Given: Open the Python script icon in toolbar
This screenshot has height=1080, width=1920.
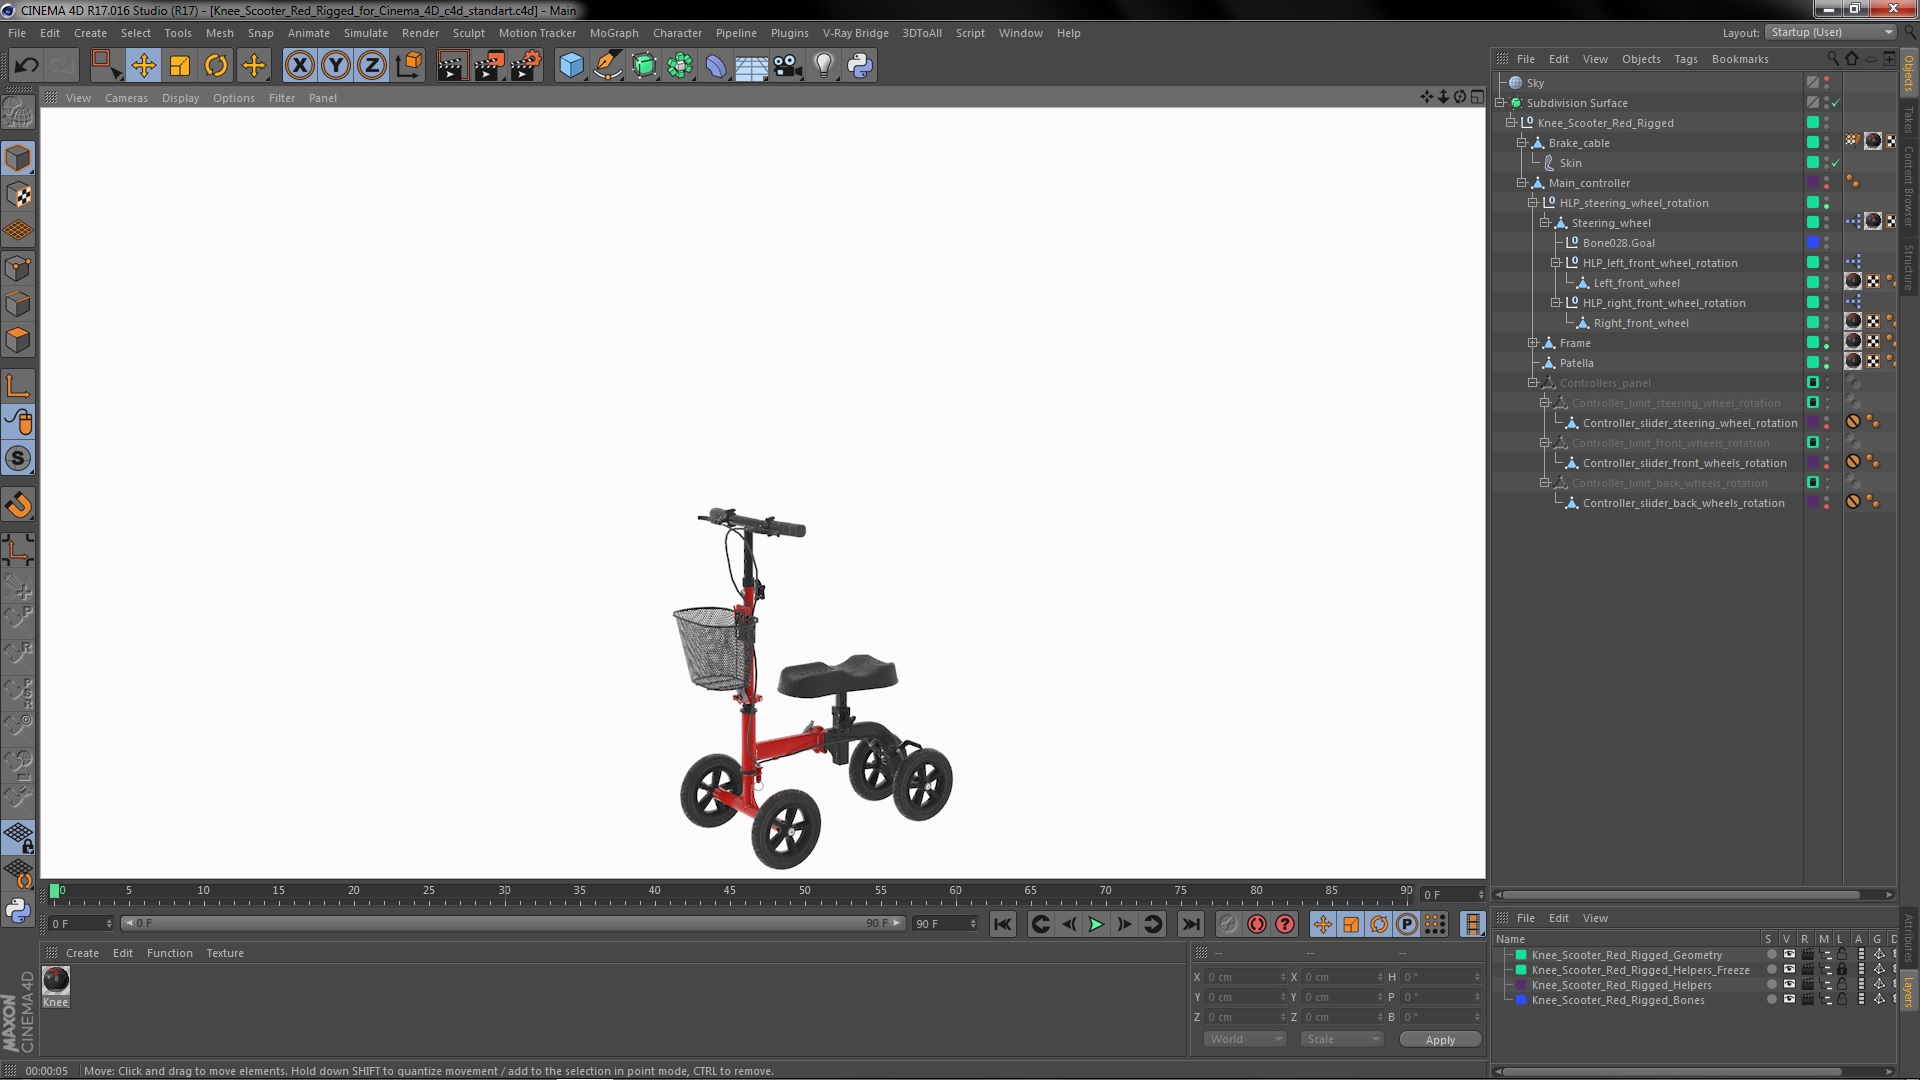Looking at the screenshot, I should click(860, 66).
